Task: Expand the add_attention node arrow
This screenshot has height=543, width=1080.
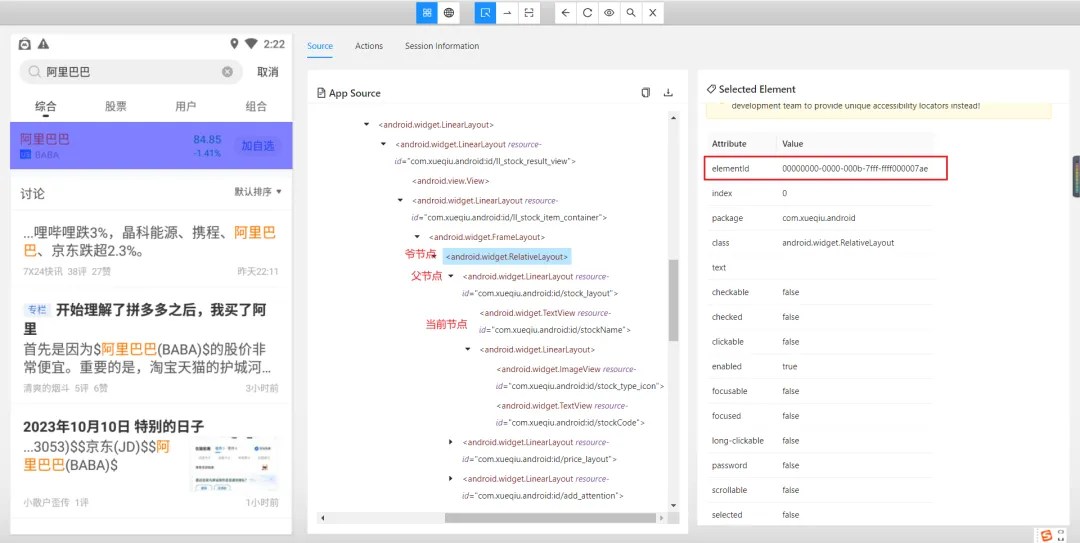Action: (x=450, y=478)
